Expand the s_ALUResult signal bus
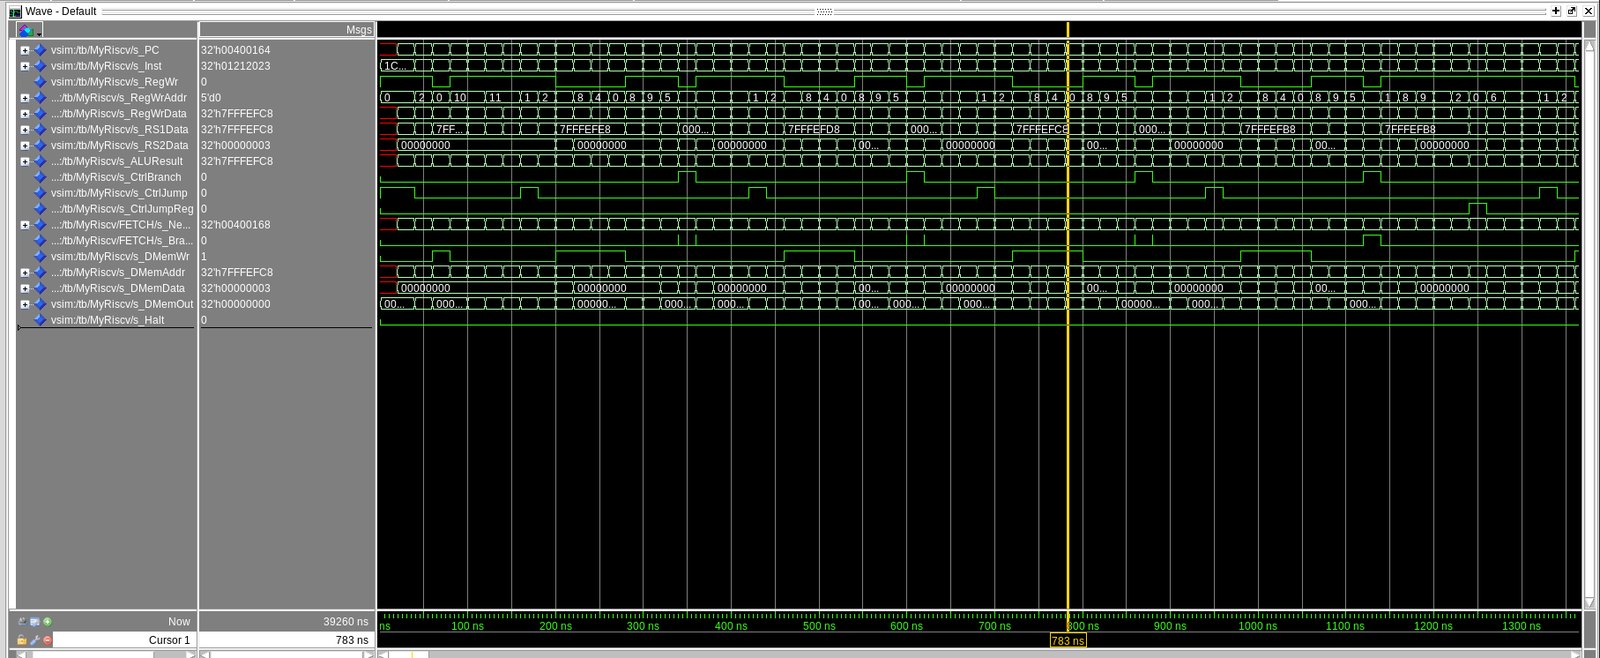This screenshot has height=658, width=1600. click(25, 161)
